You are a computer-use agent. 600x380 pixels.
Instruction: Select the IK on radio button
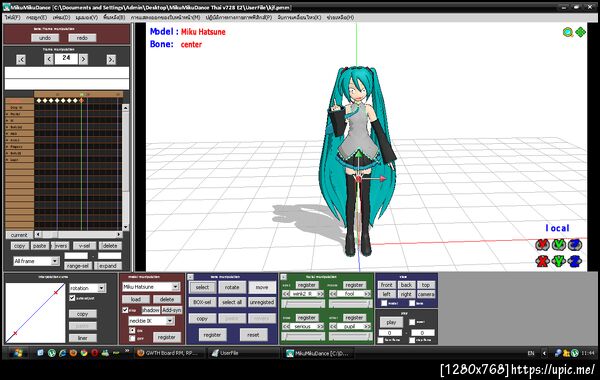[132, 330]
